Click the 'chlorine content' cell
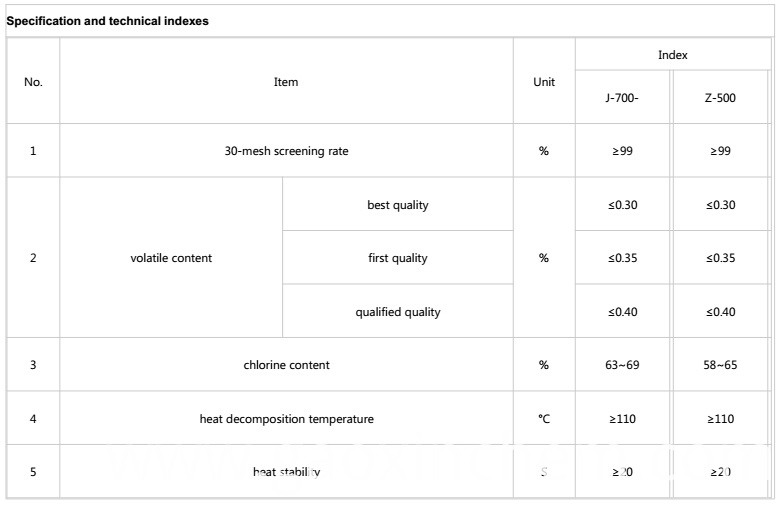781x506 pixels. click(x=286, y=365)
